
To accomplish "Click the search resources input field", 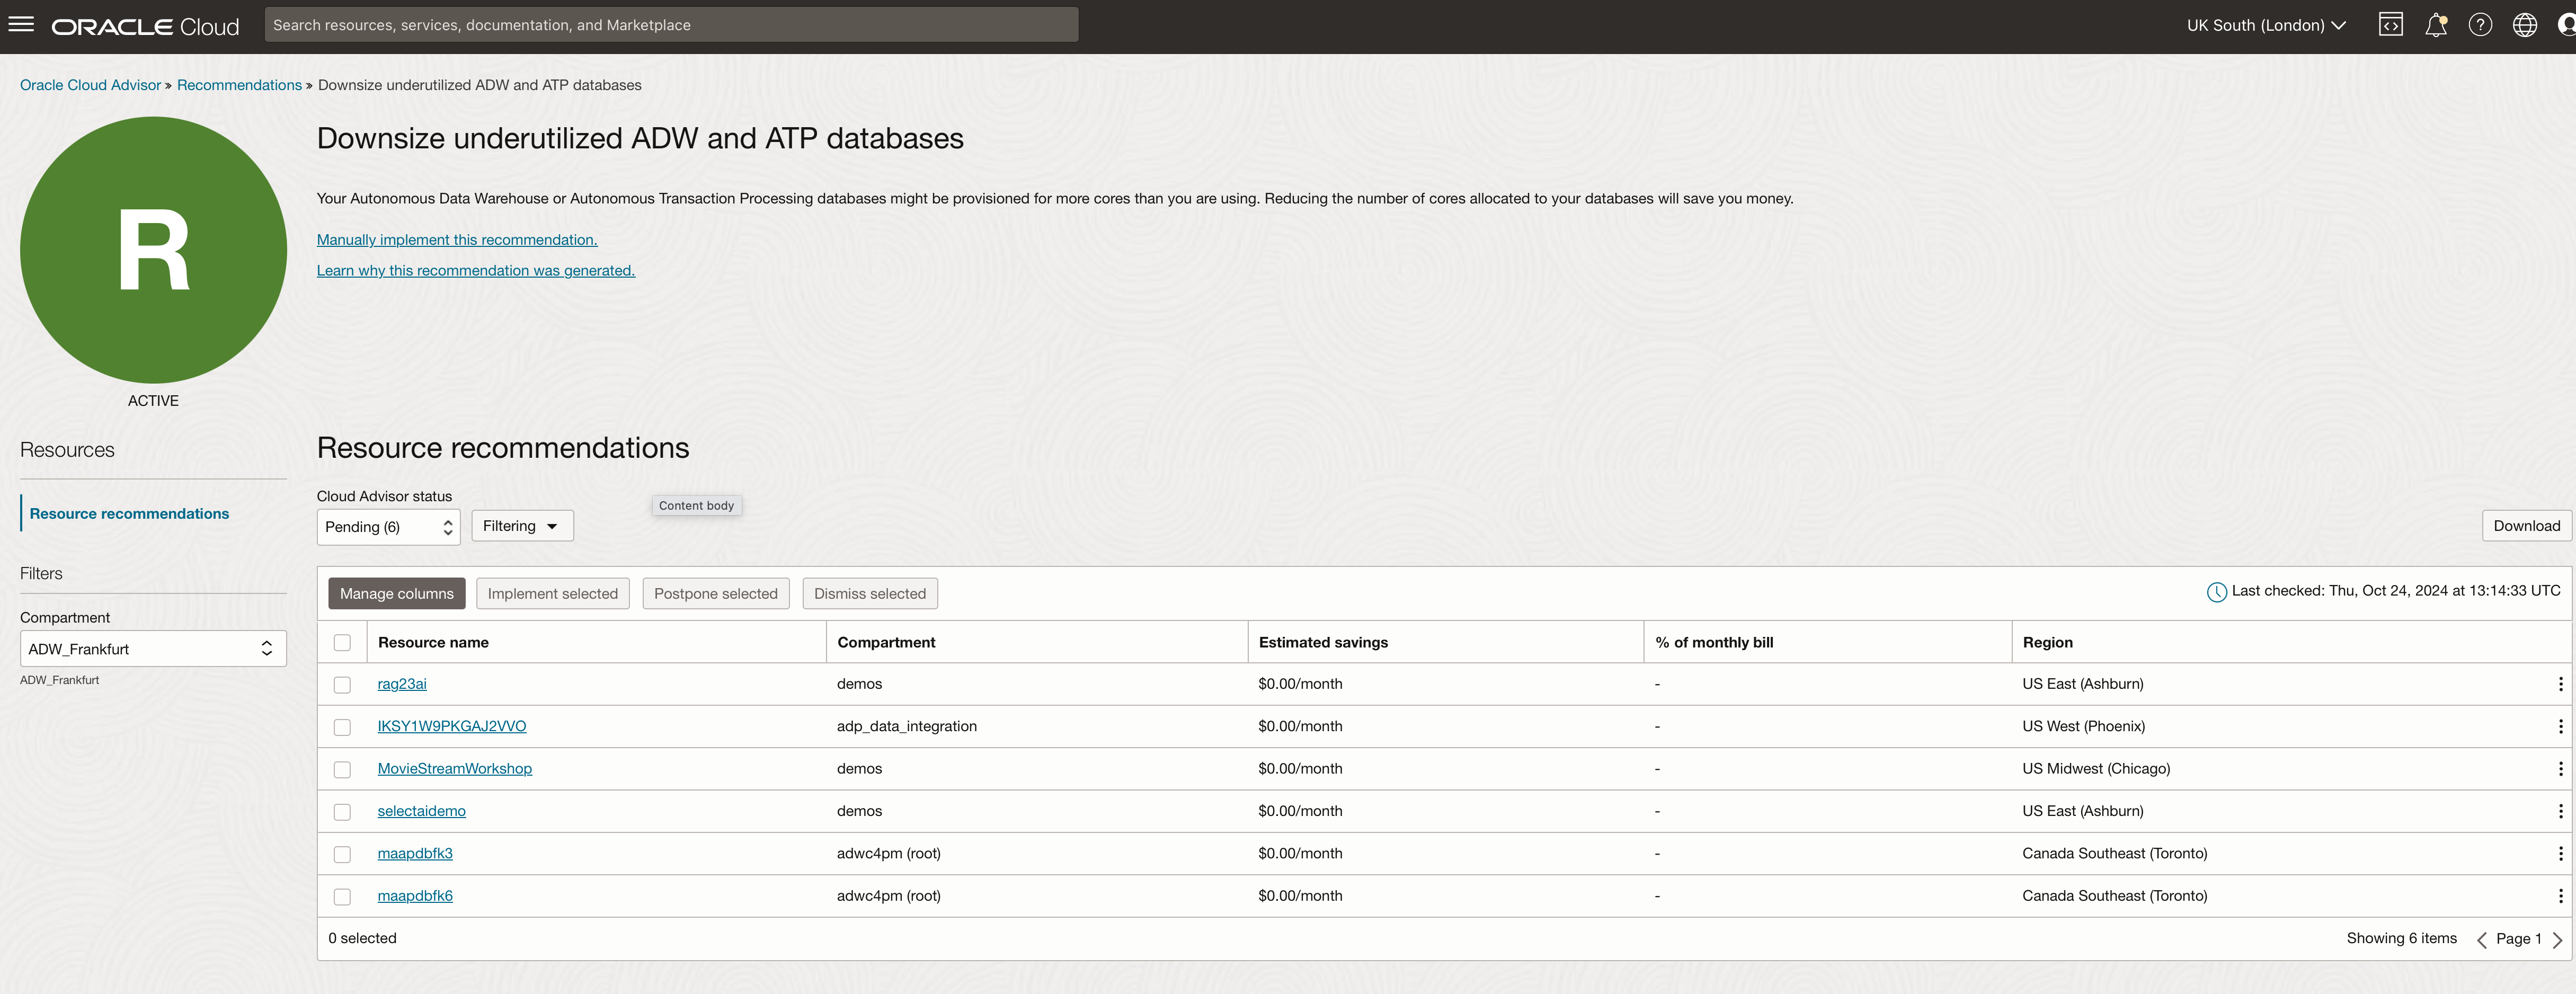I will [670, 25].
